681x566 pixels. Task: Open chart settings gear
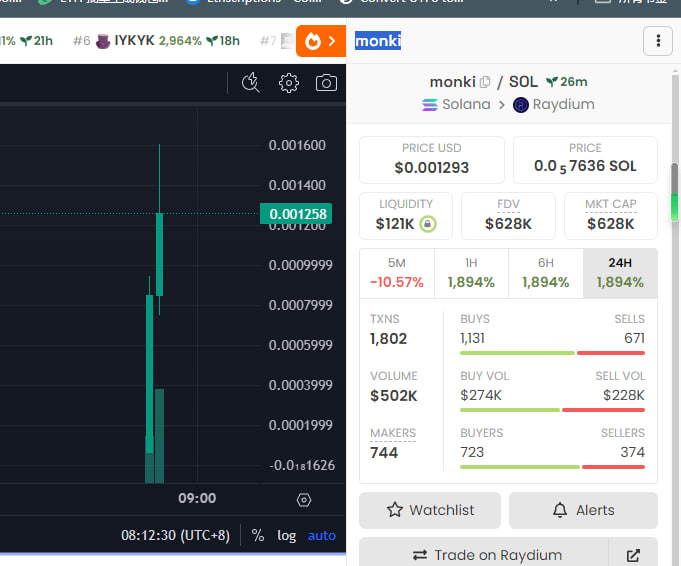(x=289, y=83)
